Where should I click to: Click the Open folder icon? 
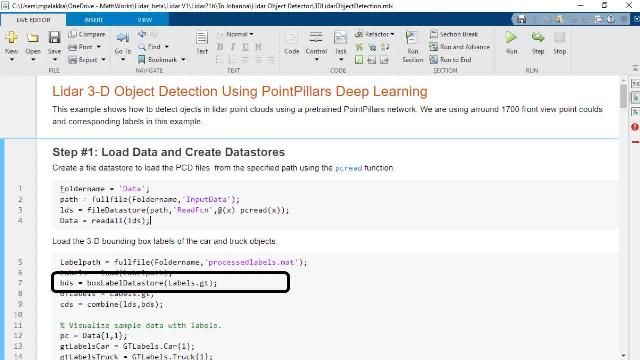click(x=33, y=38)
